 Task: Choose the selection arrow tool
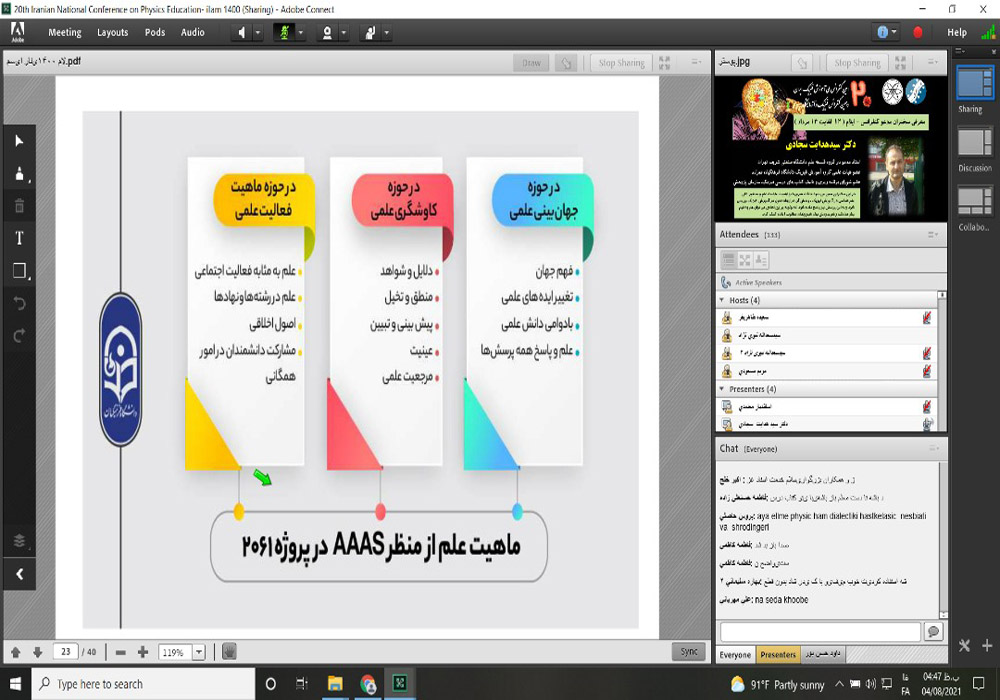coord(18,141)
